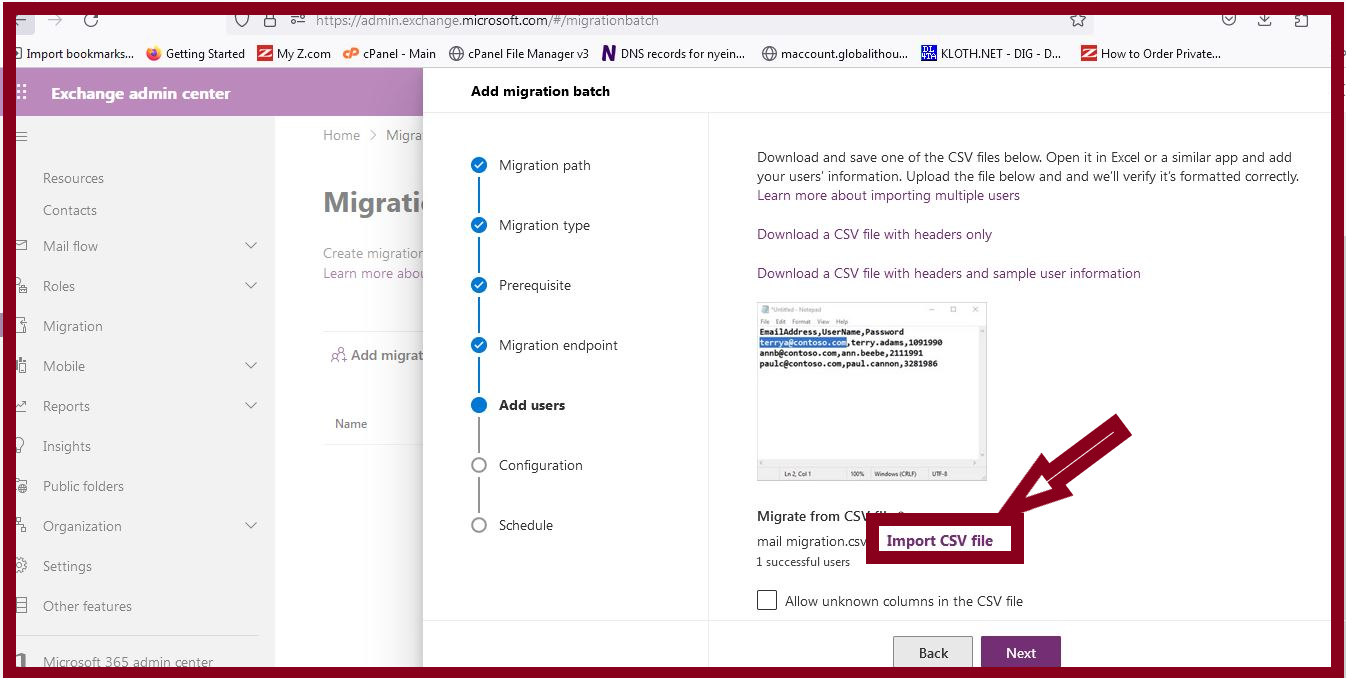This screenshot has height=678, width=1346.
Task: Open cPanel File Manager v3 bookmark
Action: pos(519,54)
